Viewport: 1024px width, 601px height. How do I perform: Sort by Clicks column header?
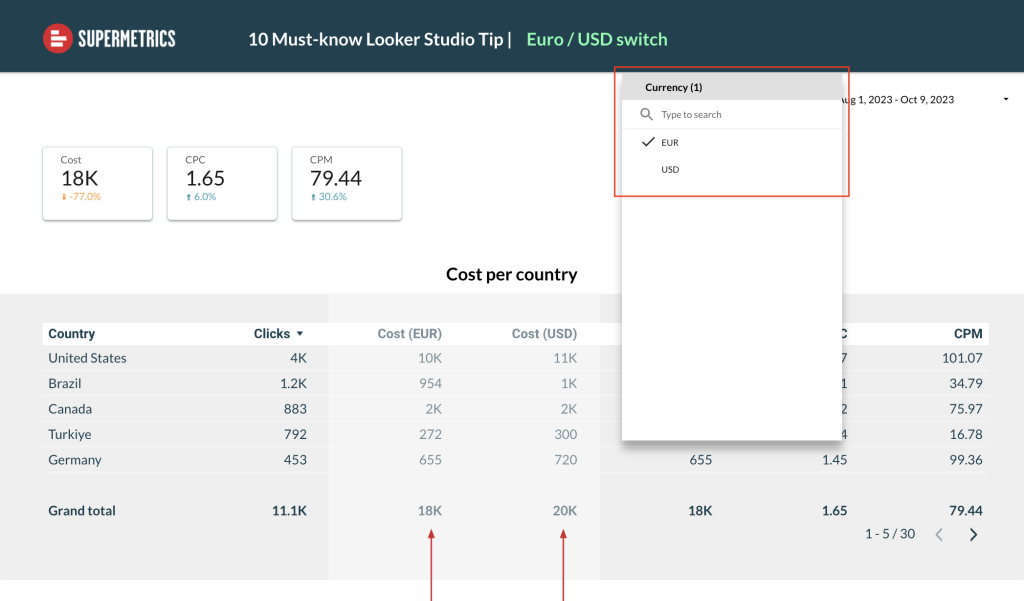coord(272,334)
